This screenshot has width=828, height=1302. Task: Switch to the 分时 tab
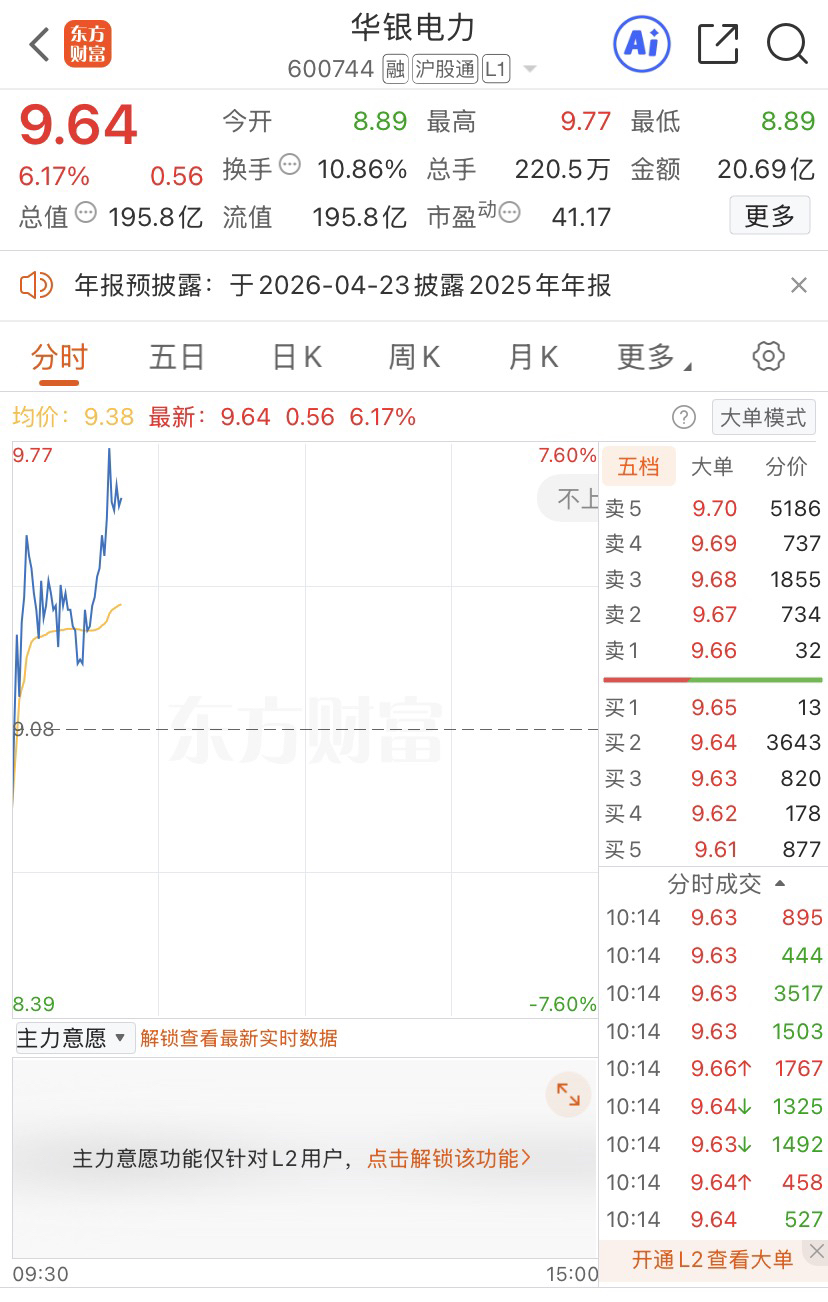pos(59,357)
